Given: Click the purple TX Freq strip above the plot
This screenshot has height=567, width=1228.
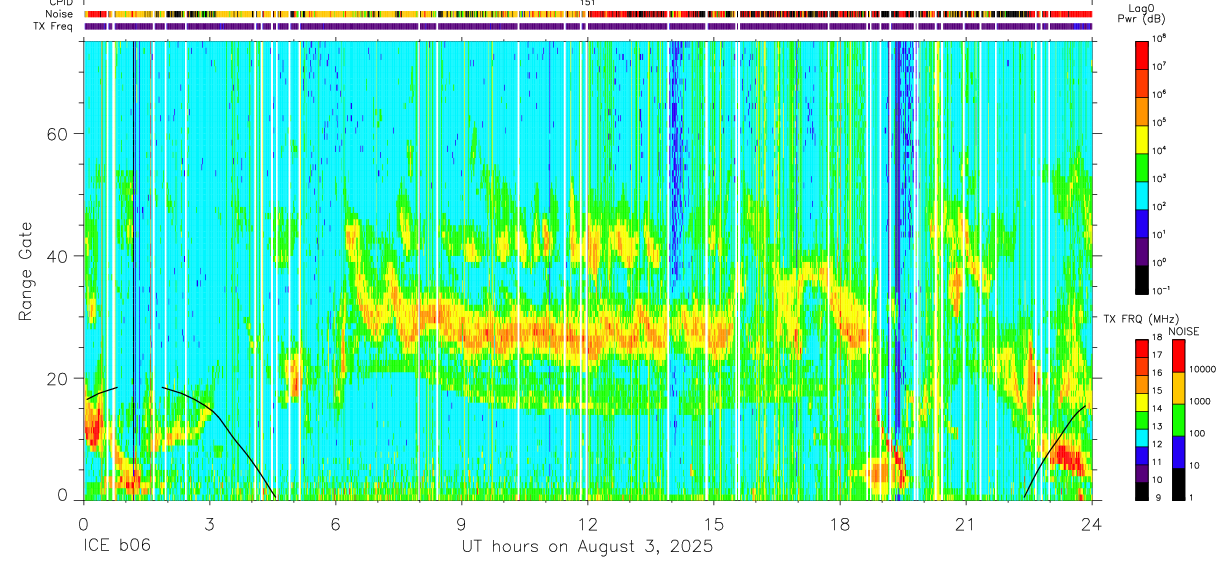Looking at the screenshot, I should click(x=588, y=27).
